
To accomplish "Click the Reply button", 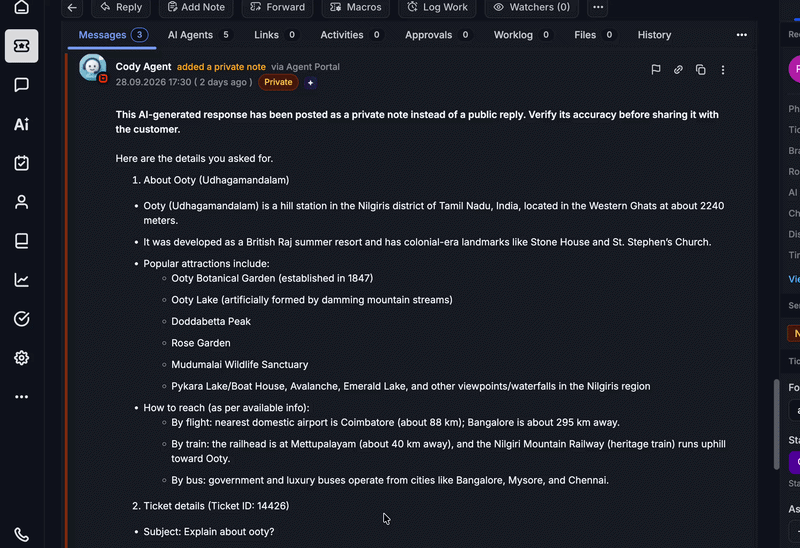I will point(121,7).
